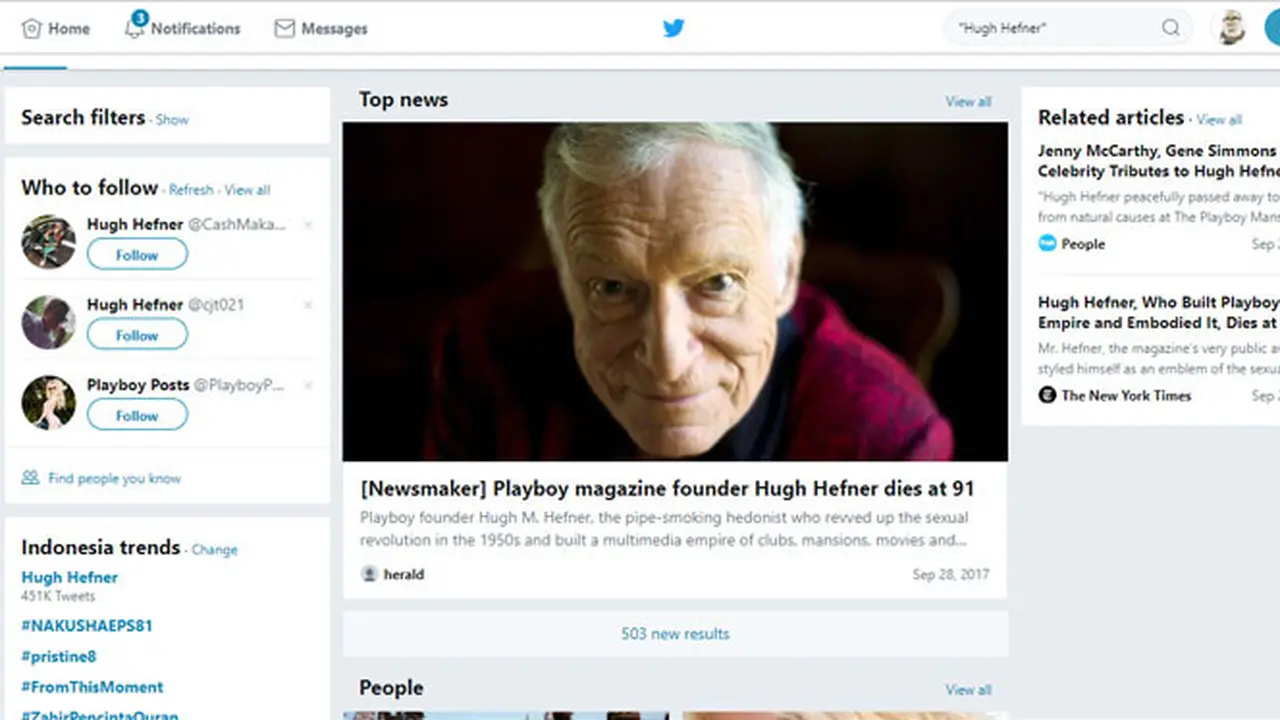Open the Home tab

coord(56,29)
